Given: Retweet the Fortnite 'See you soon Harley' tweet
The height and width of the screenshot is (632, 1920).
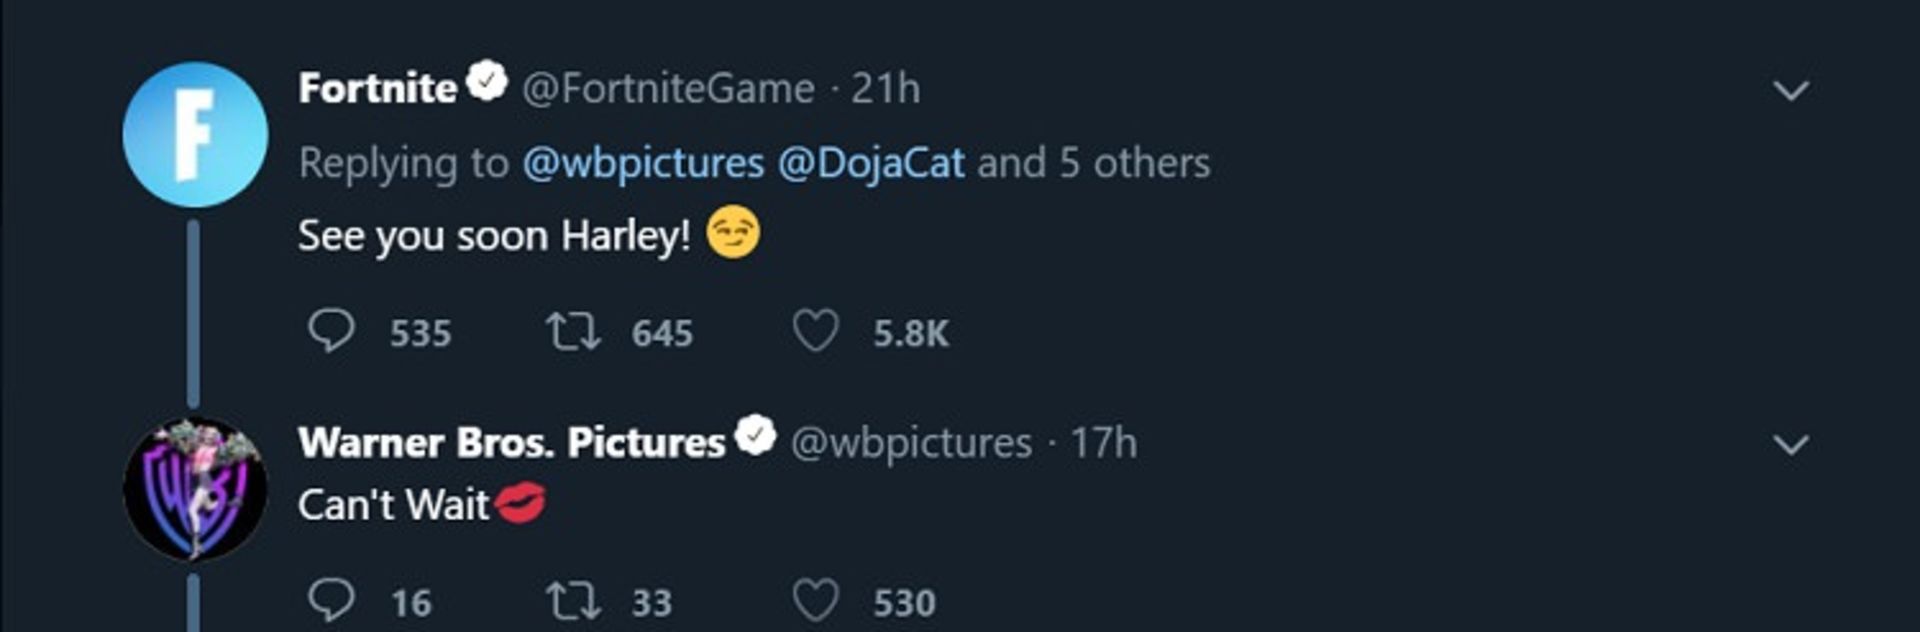Looking at the screenshot, I should tap(572, 331).
